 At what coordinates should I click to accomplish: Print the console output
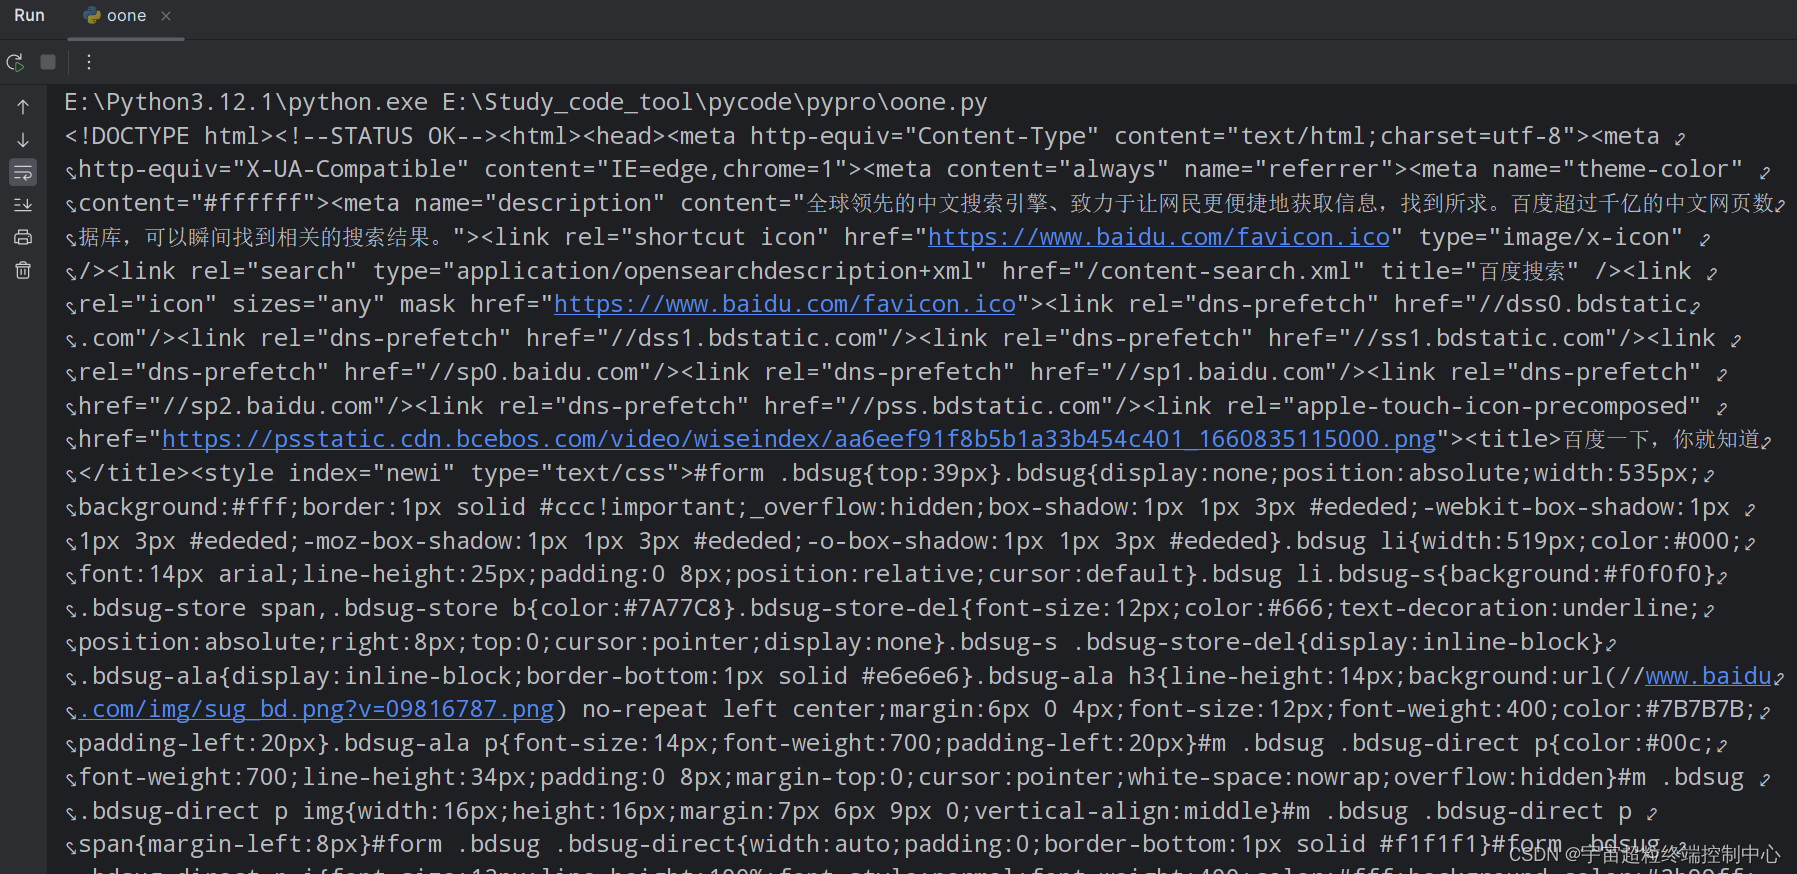(23, 237)
